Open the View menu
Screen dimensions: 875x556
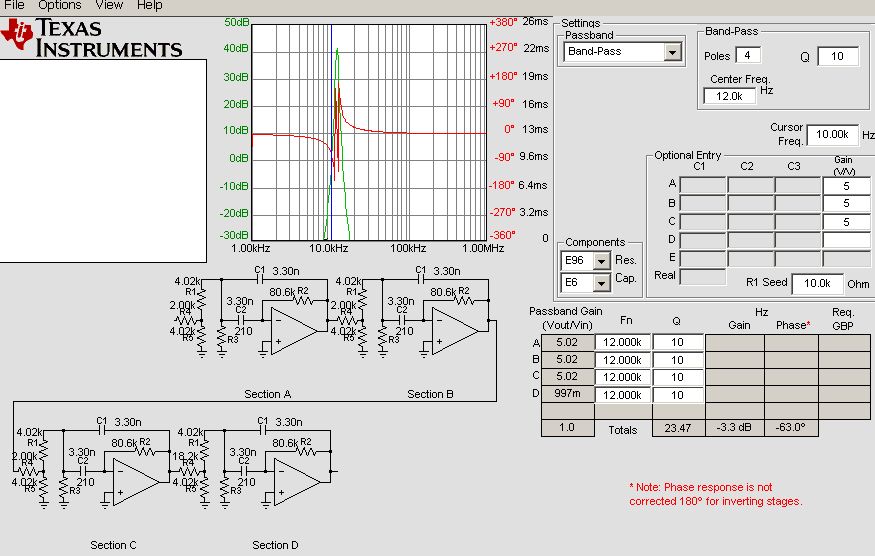[x=109, y=5]
